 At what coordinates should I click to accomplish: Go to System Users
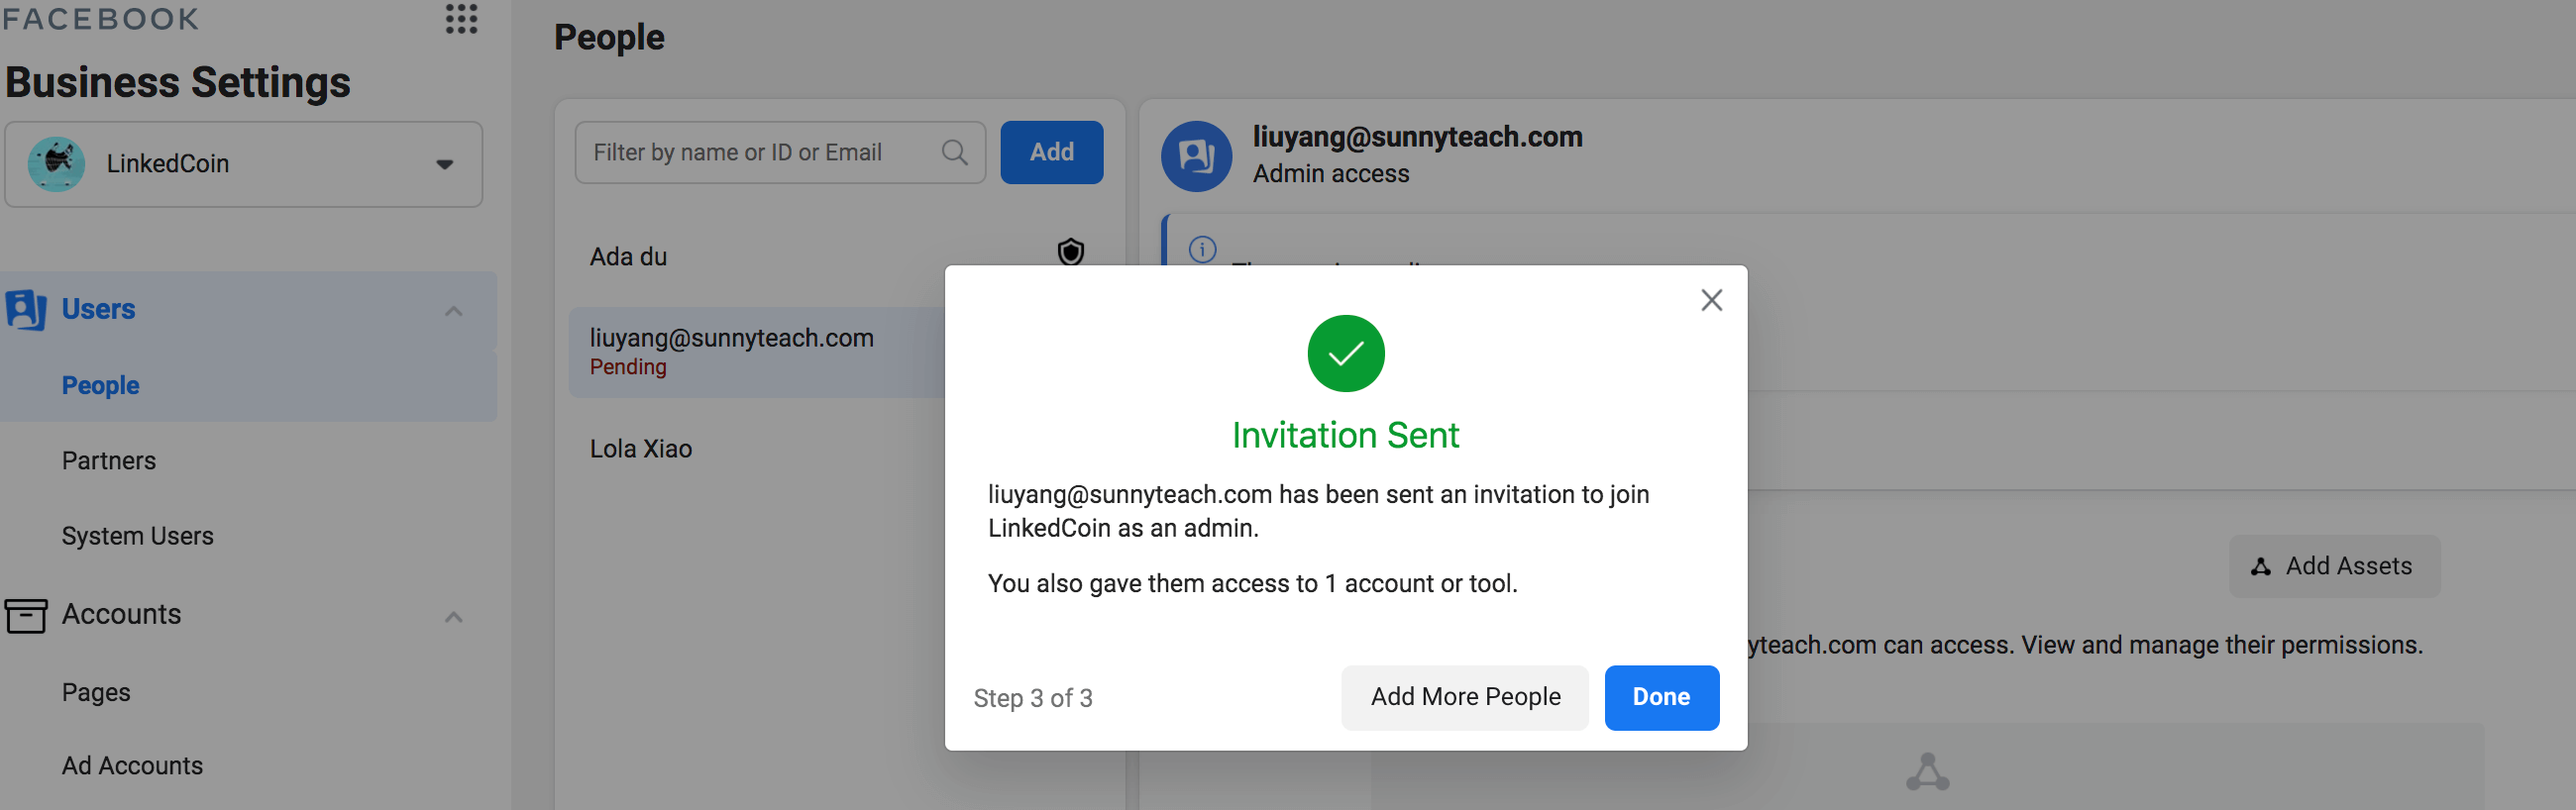138,536
